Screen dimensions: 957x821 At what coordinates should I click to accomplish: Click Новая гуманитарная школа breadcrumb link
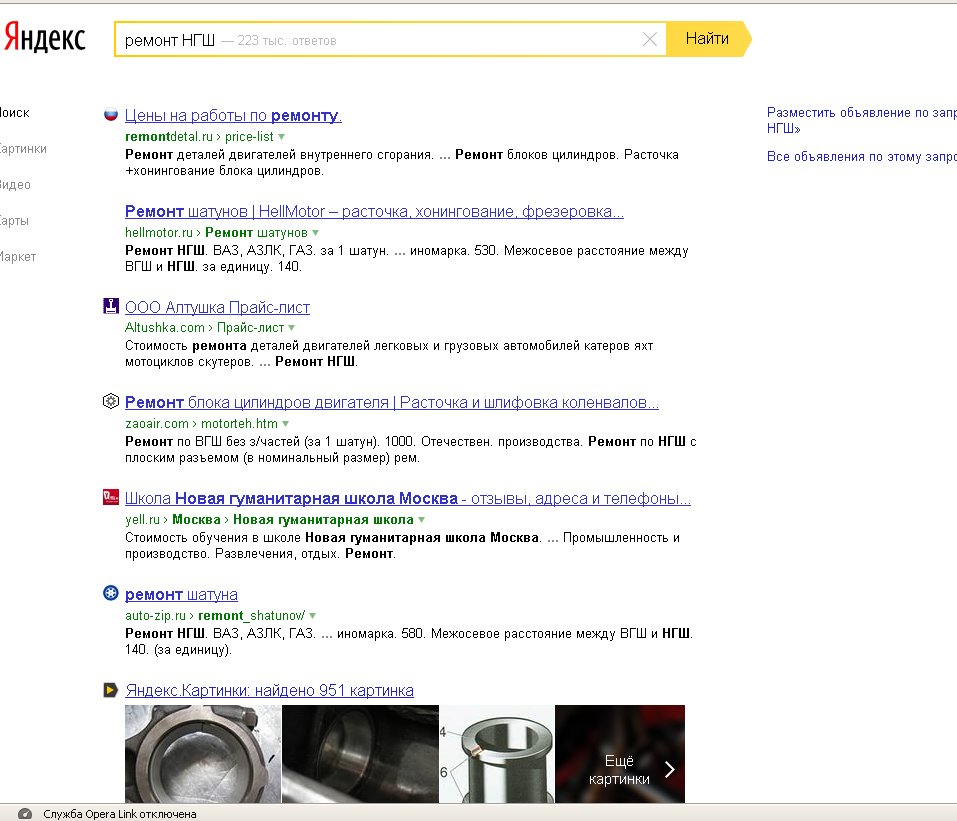323,519
